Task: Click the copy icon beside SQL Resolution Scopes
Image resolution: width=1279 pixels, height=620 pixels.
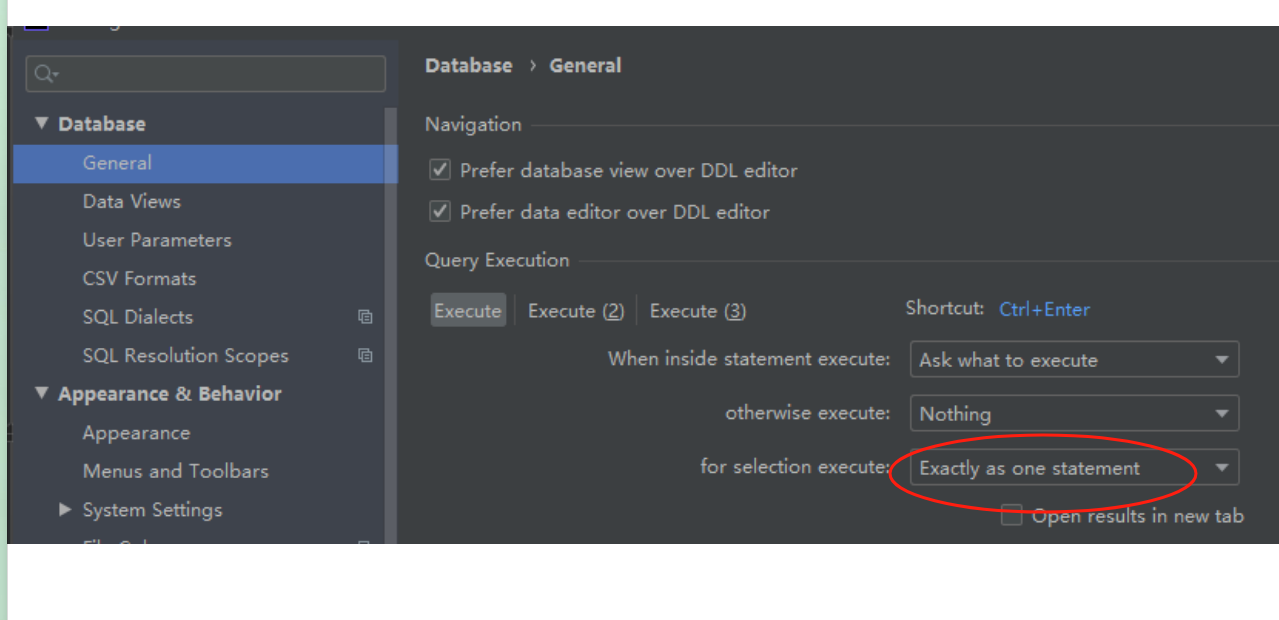Action: coord(365,356)
